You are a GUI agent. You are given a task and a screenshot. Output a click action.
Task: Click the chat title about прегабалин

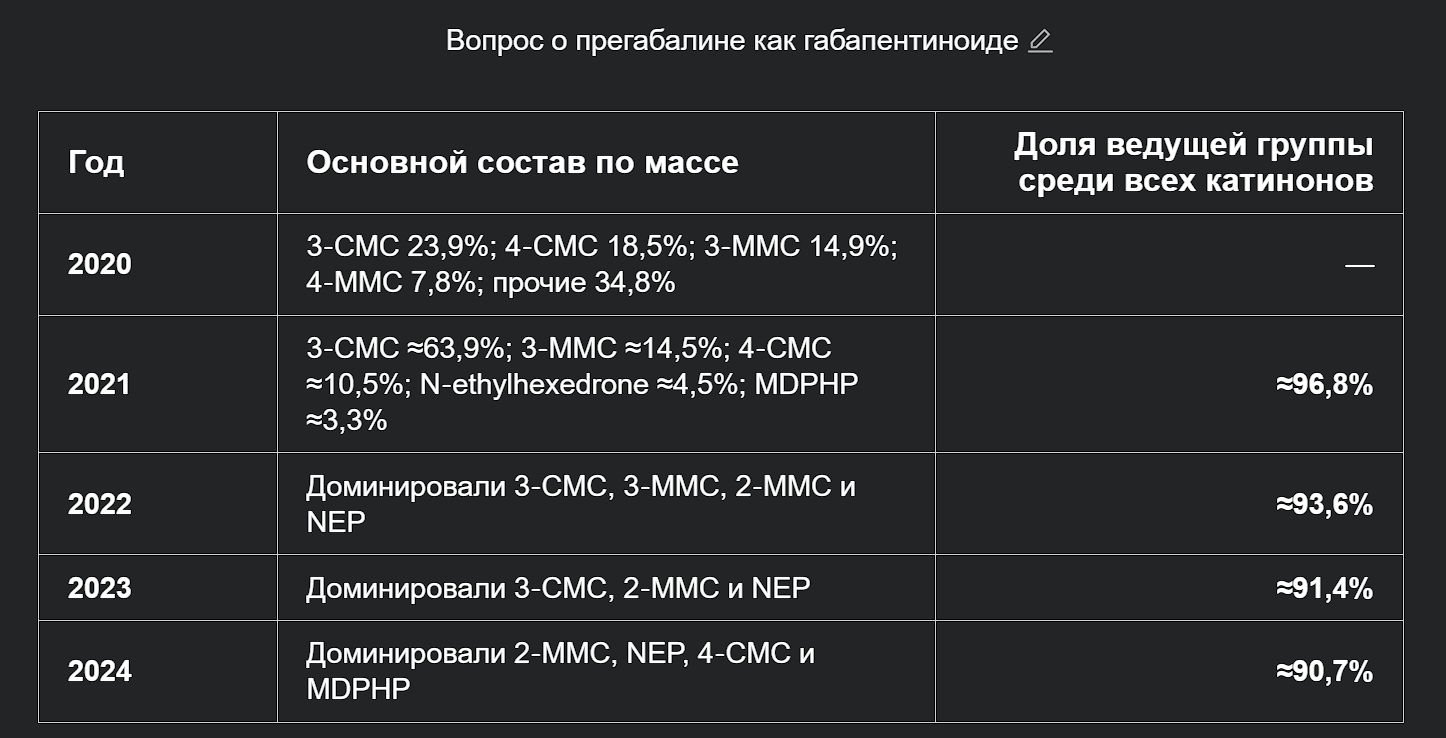click(732, 41)
